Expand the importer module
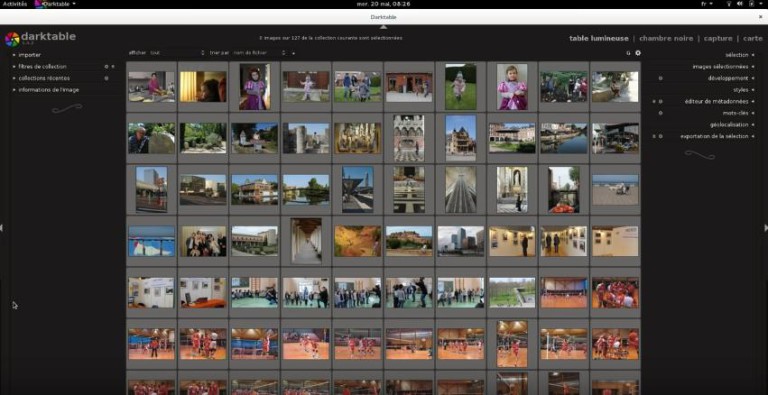The width and height of the screenshot is (768, 395). 29,55
